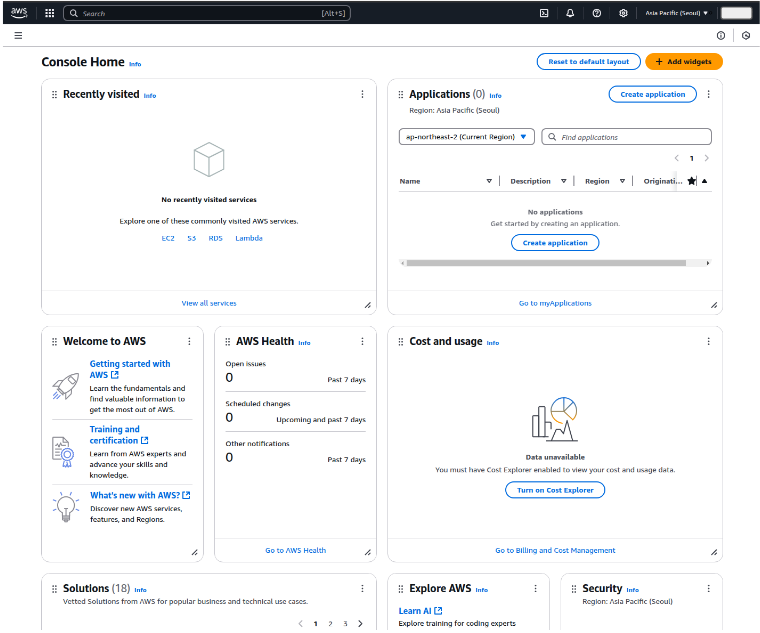Viewport: 760px width, 633px height.
Task: Click the Applications scrollbar right arrow
Action: (708, 263)
